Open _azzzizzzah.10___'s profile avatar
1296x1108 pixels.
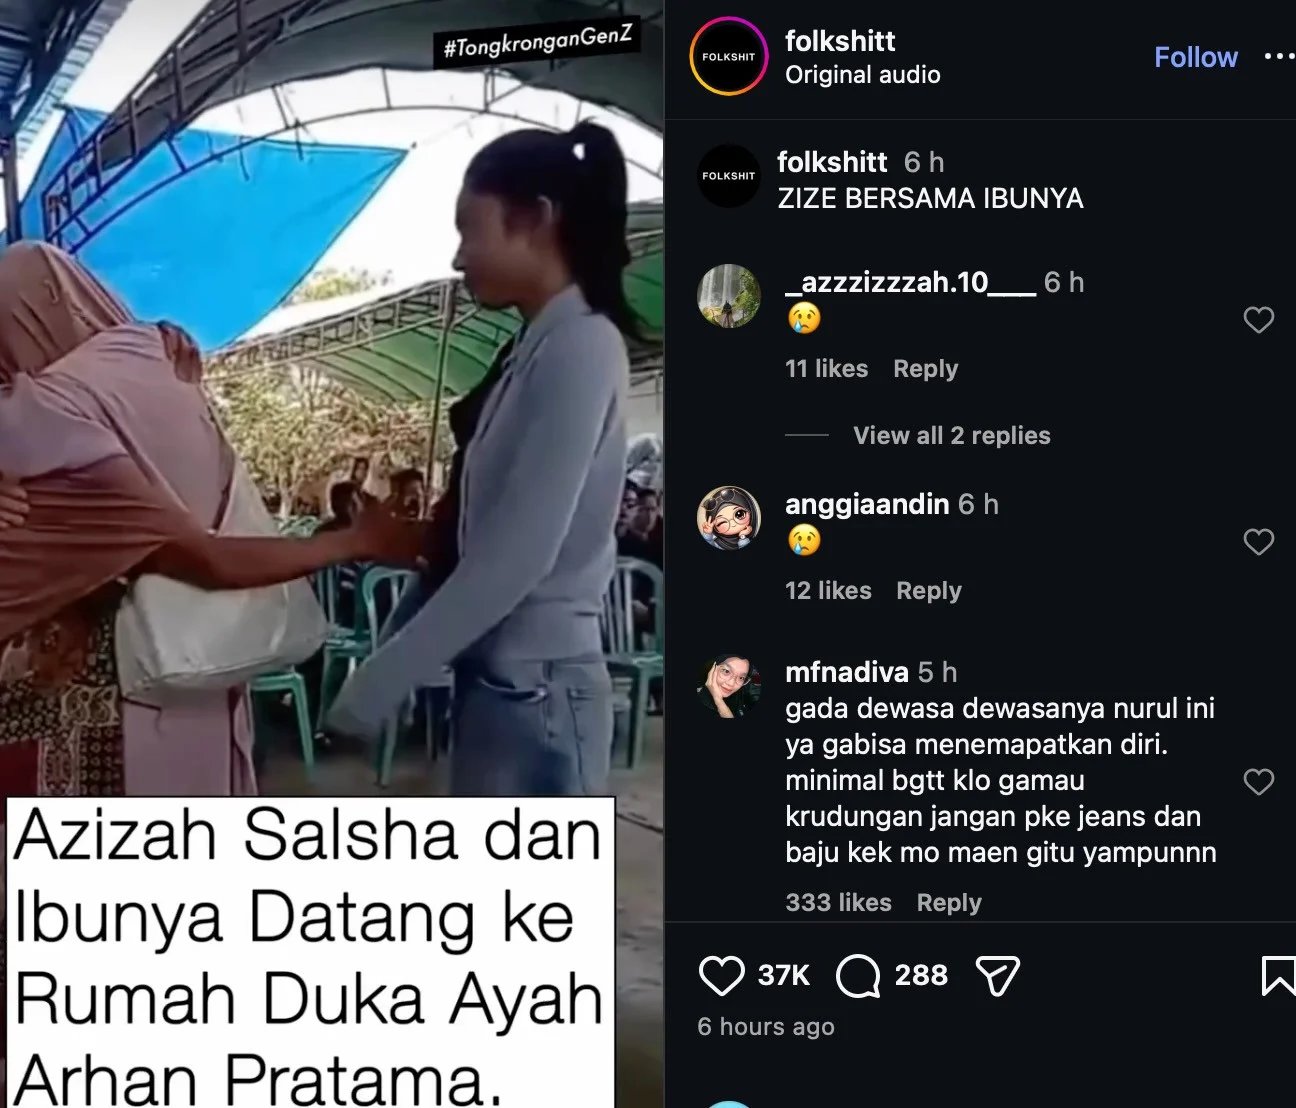coord(729,296)
